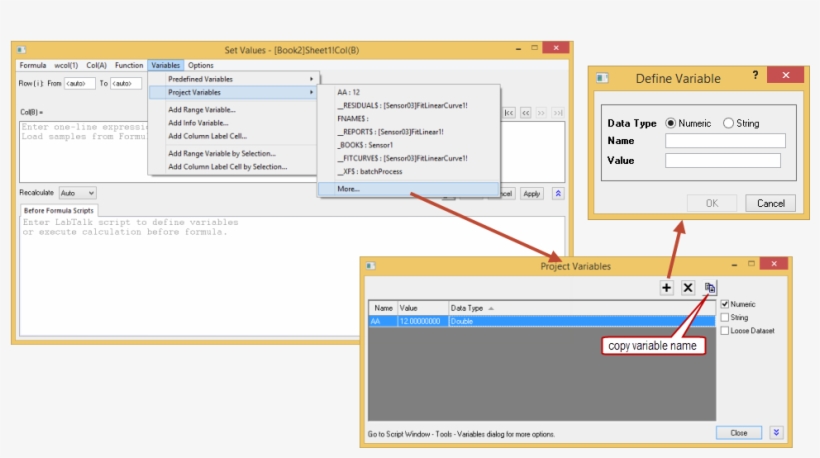
Task: Click the copy variable name icon
Action: point(710,287)
